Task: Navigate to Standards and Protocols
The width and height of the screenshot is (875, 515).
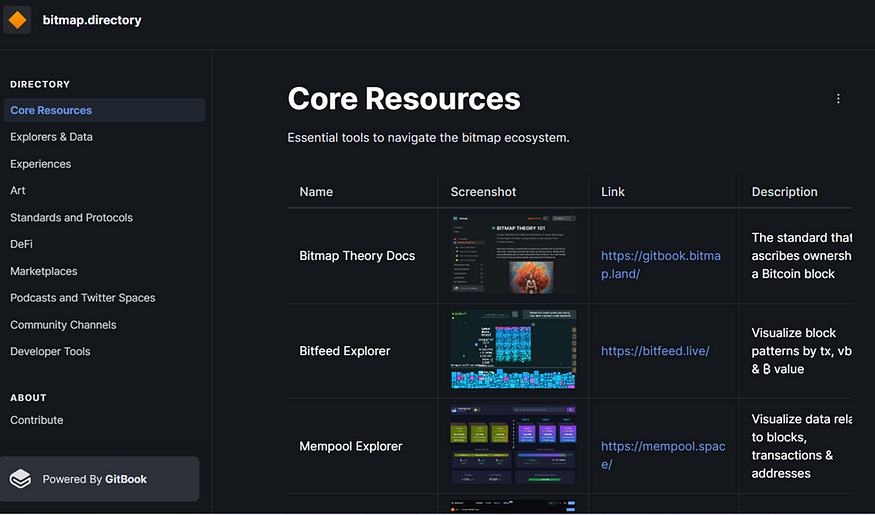Action: click(x=71, y=218)
